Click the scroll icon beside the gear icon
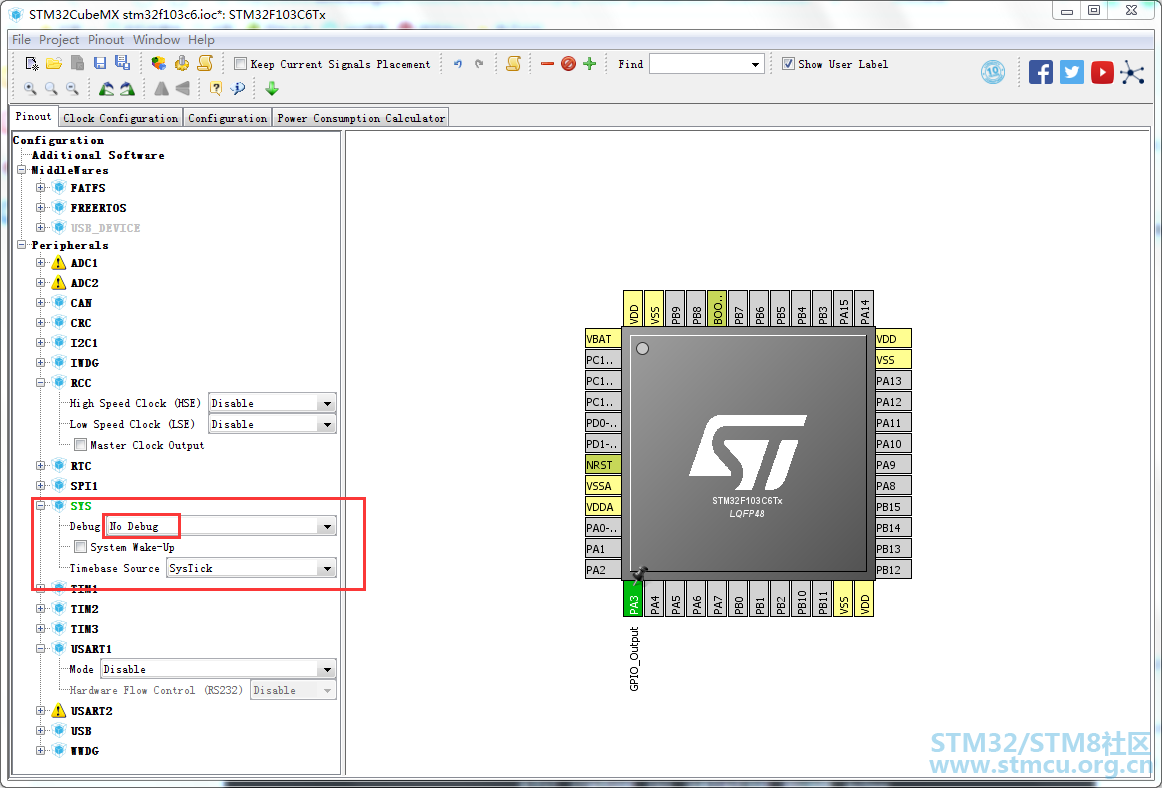Viewport: 1162px width, 788px height. coord(205,64)
